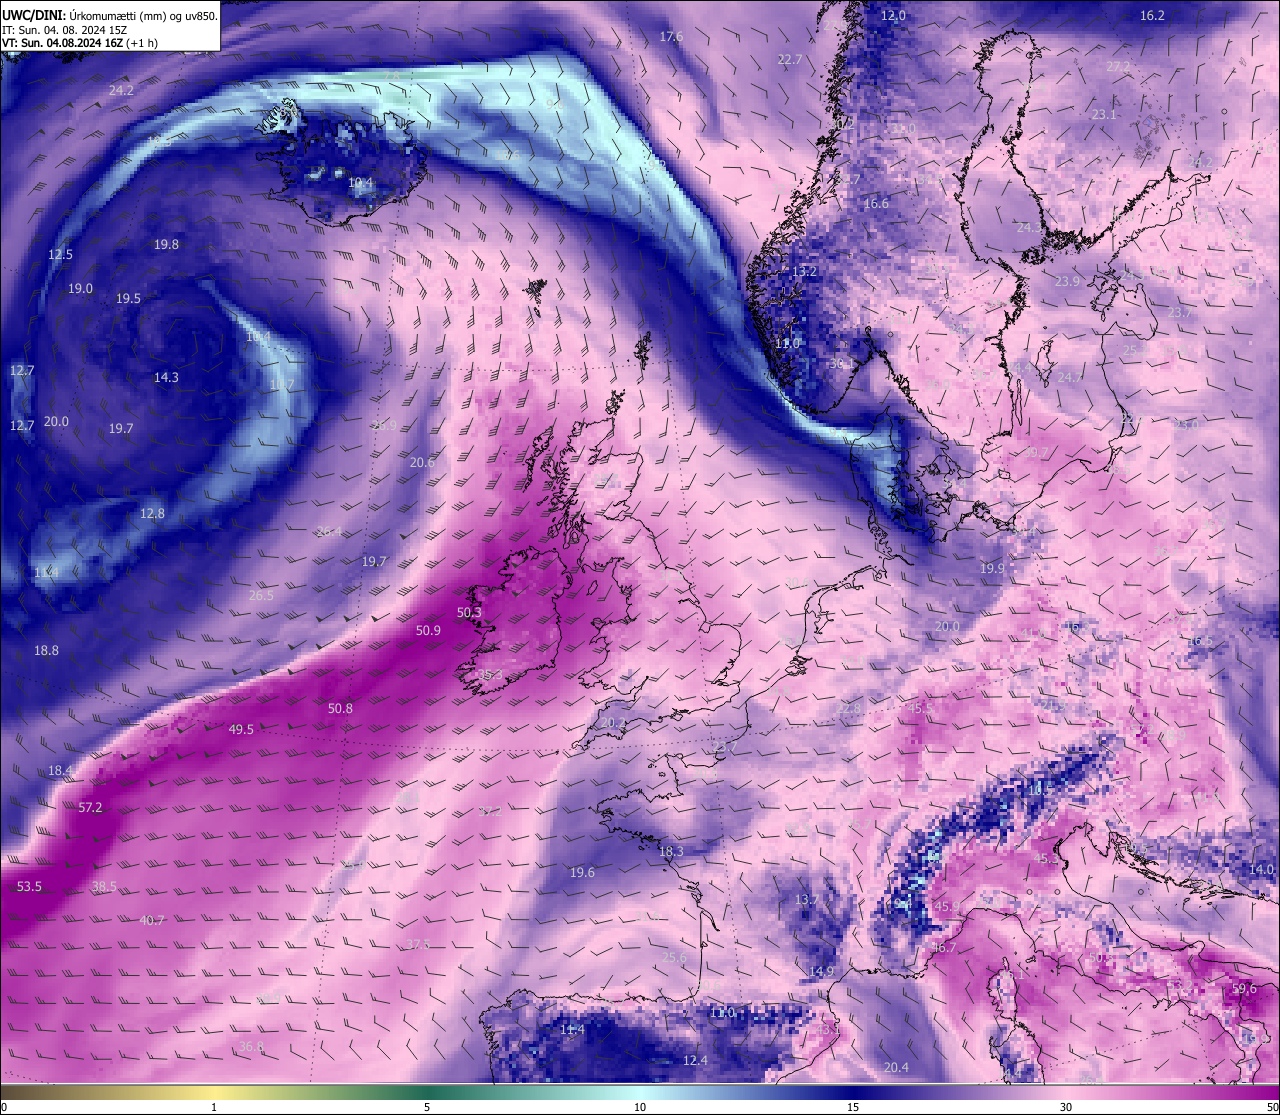Click the 49.5 value label
The height and width of the screenshot is (1115, 1280).
click(241, 729)
